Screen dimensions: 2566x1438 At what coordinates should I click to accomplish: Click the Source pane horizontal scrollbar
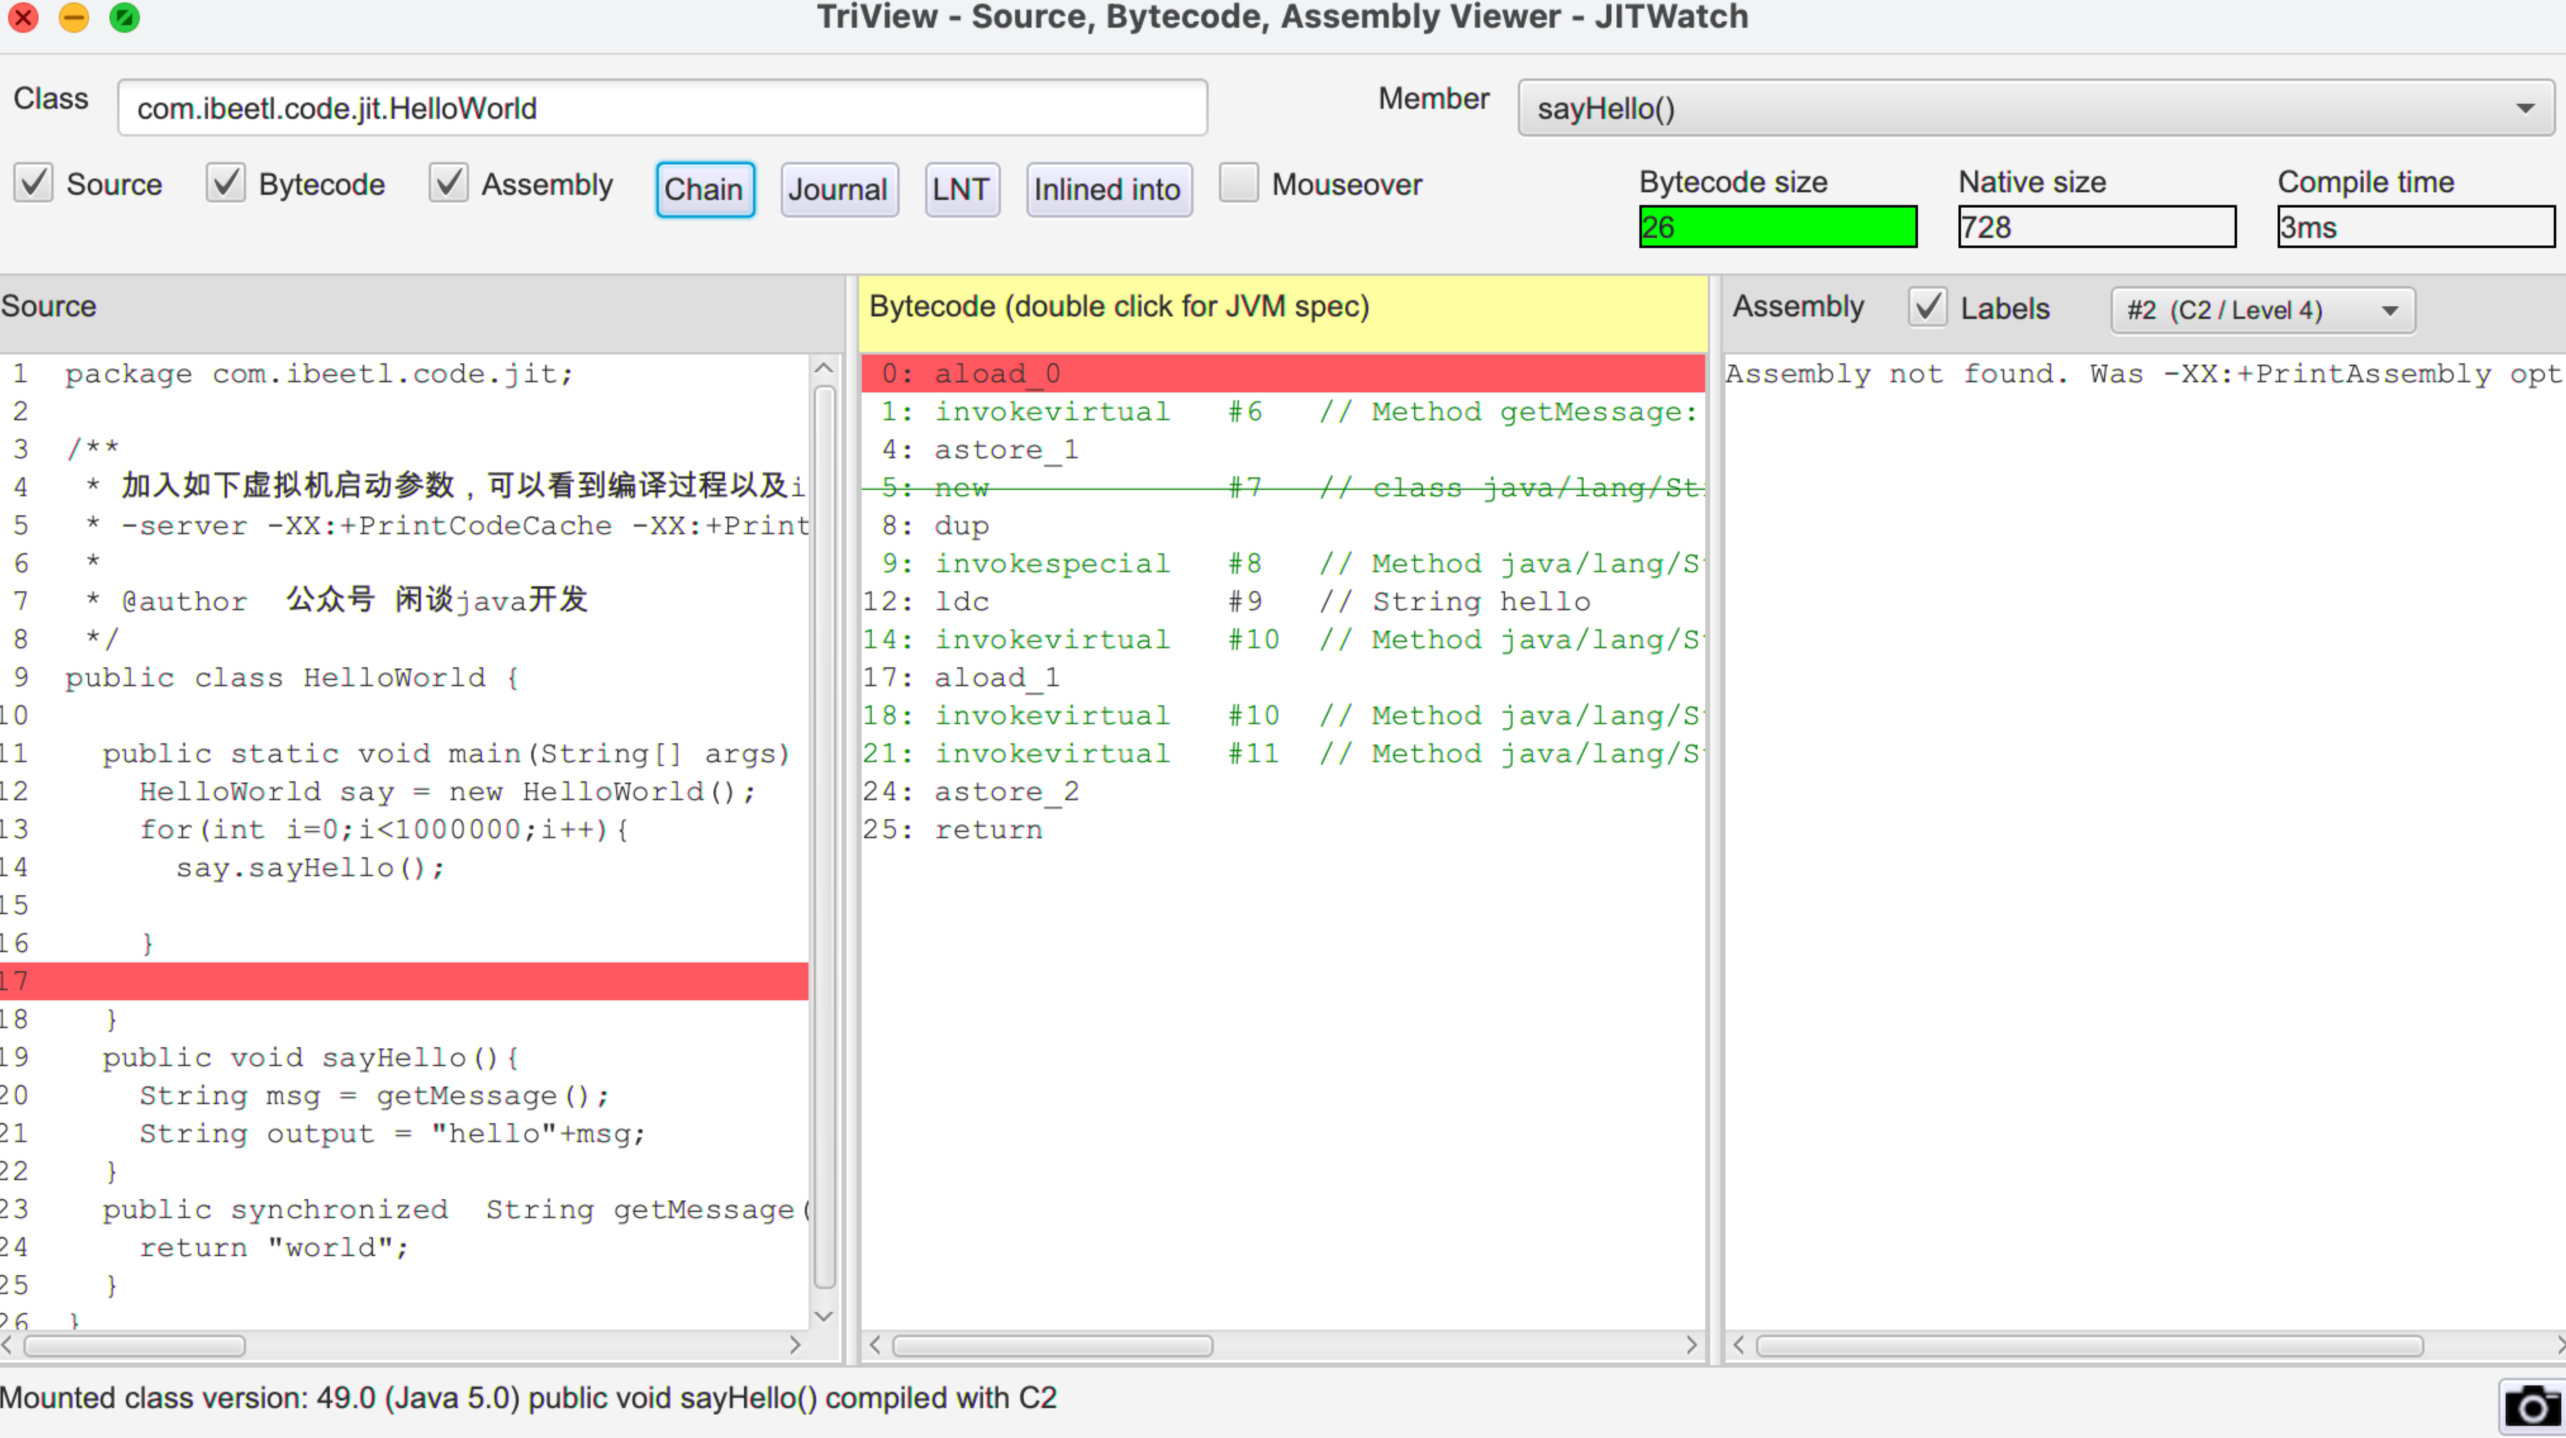tap(135, 1346)
